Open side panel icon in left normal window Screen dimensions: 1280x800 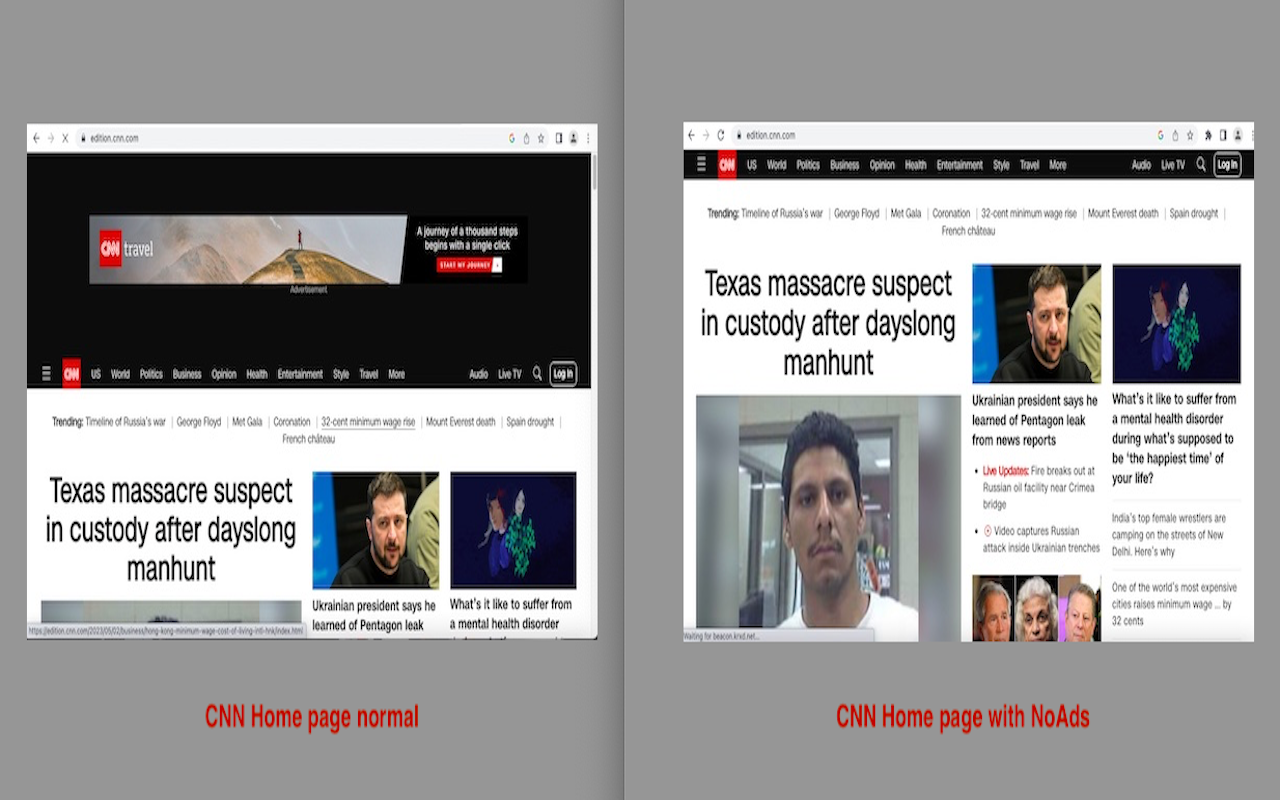pos(558,138)
